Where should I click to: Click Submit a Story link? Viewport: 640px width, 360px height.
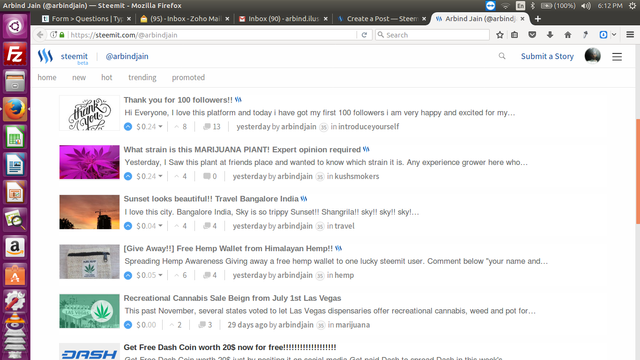547,56
